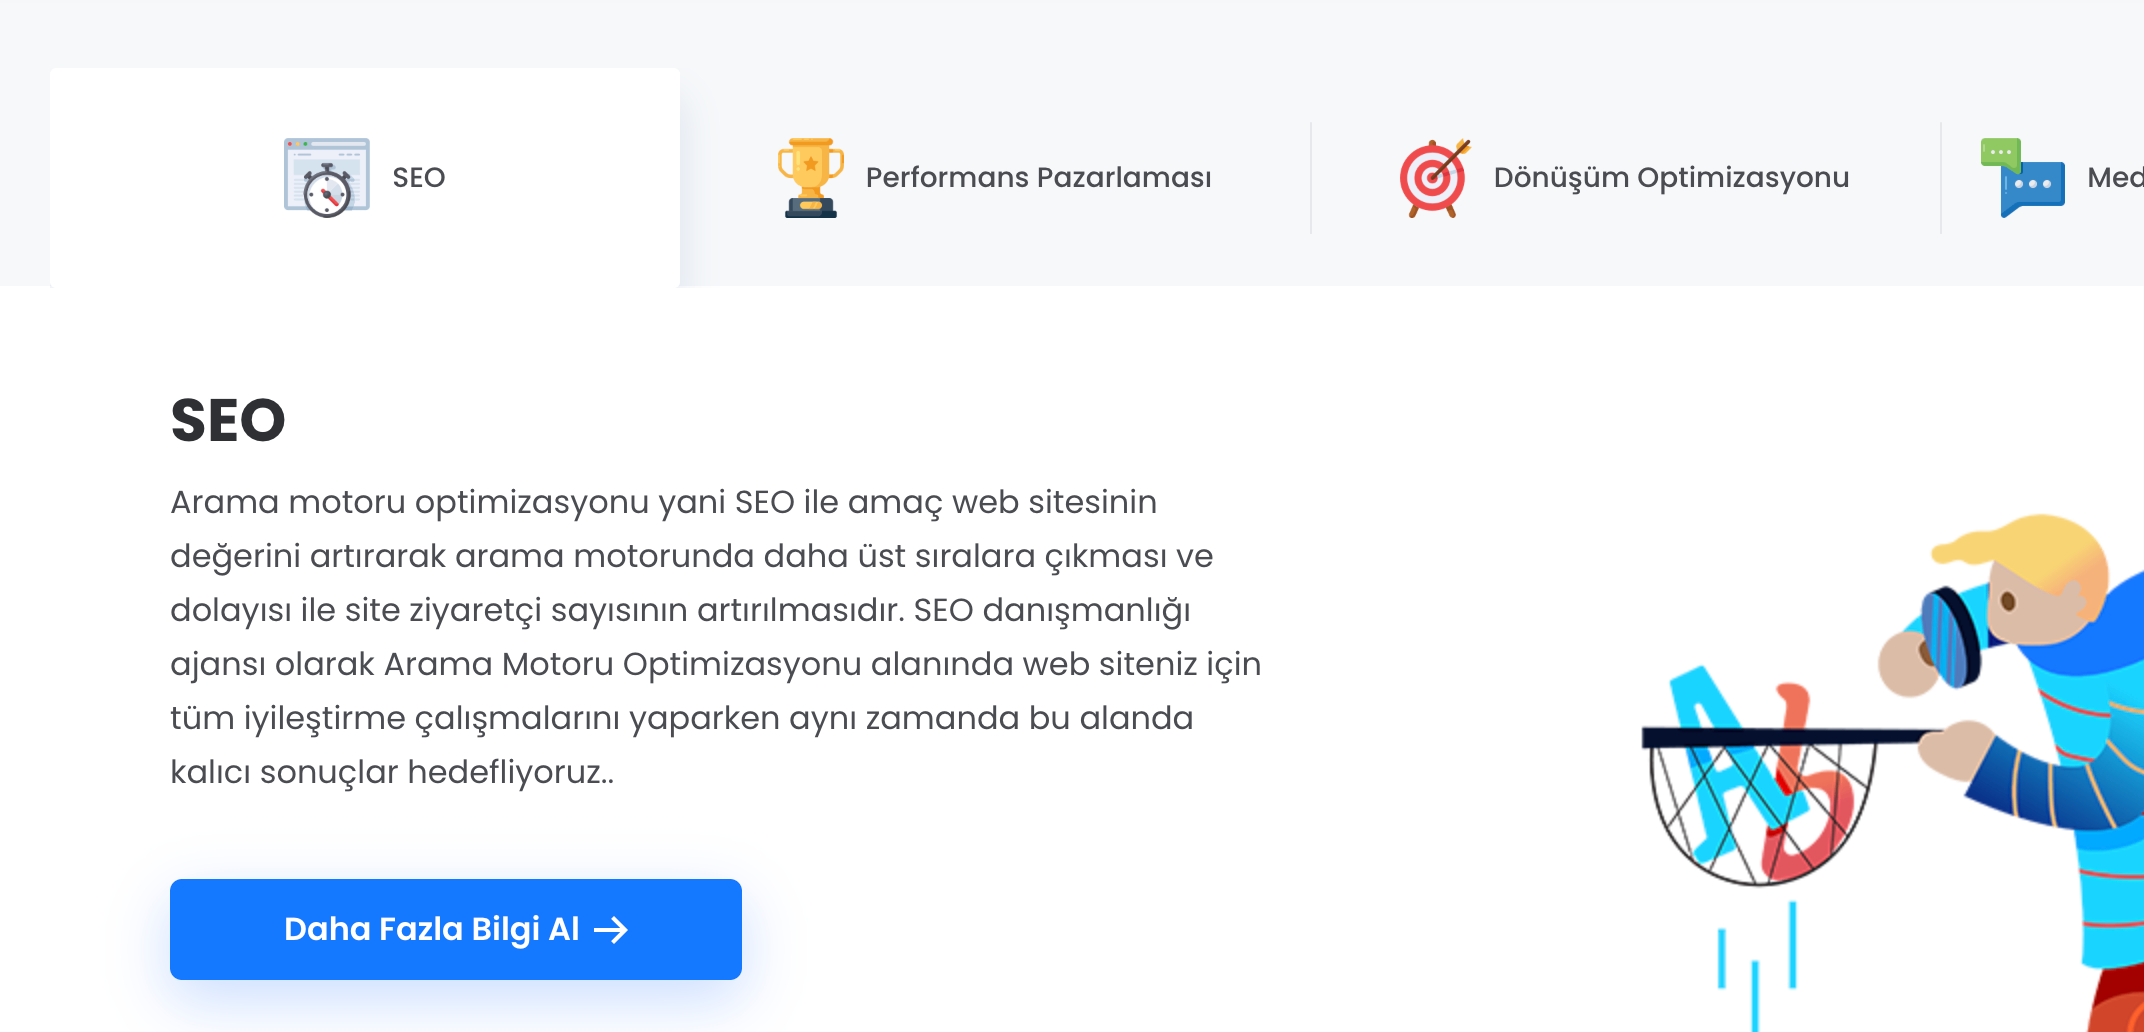The width and height of the screenshot is (2144, 1032).
Task: Click the SEO heading
Action: [228, 420]
